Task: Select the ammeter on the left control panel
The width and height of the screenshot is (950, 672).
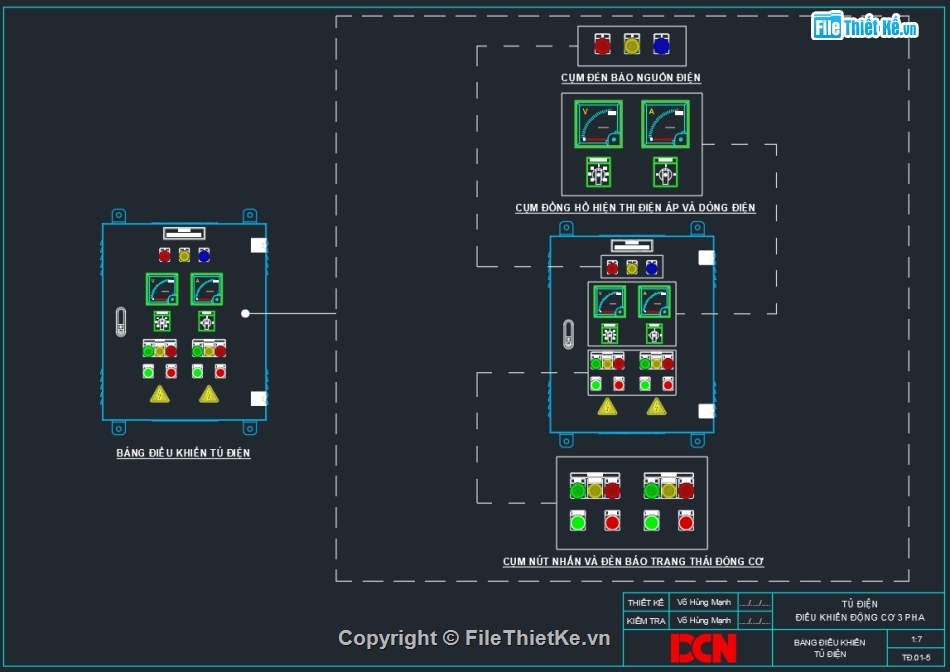Action: pos(207,289)
